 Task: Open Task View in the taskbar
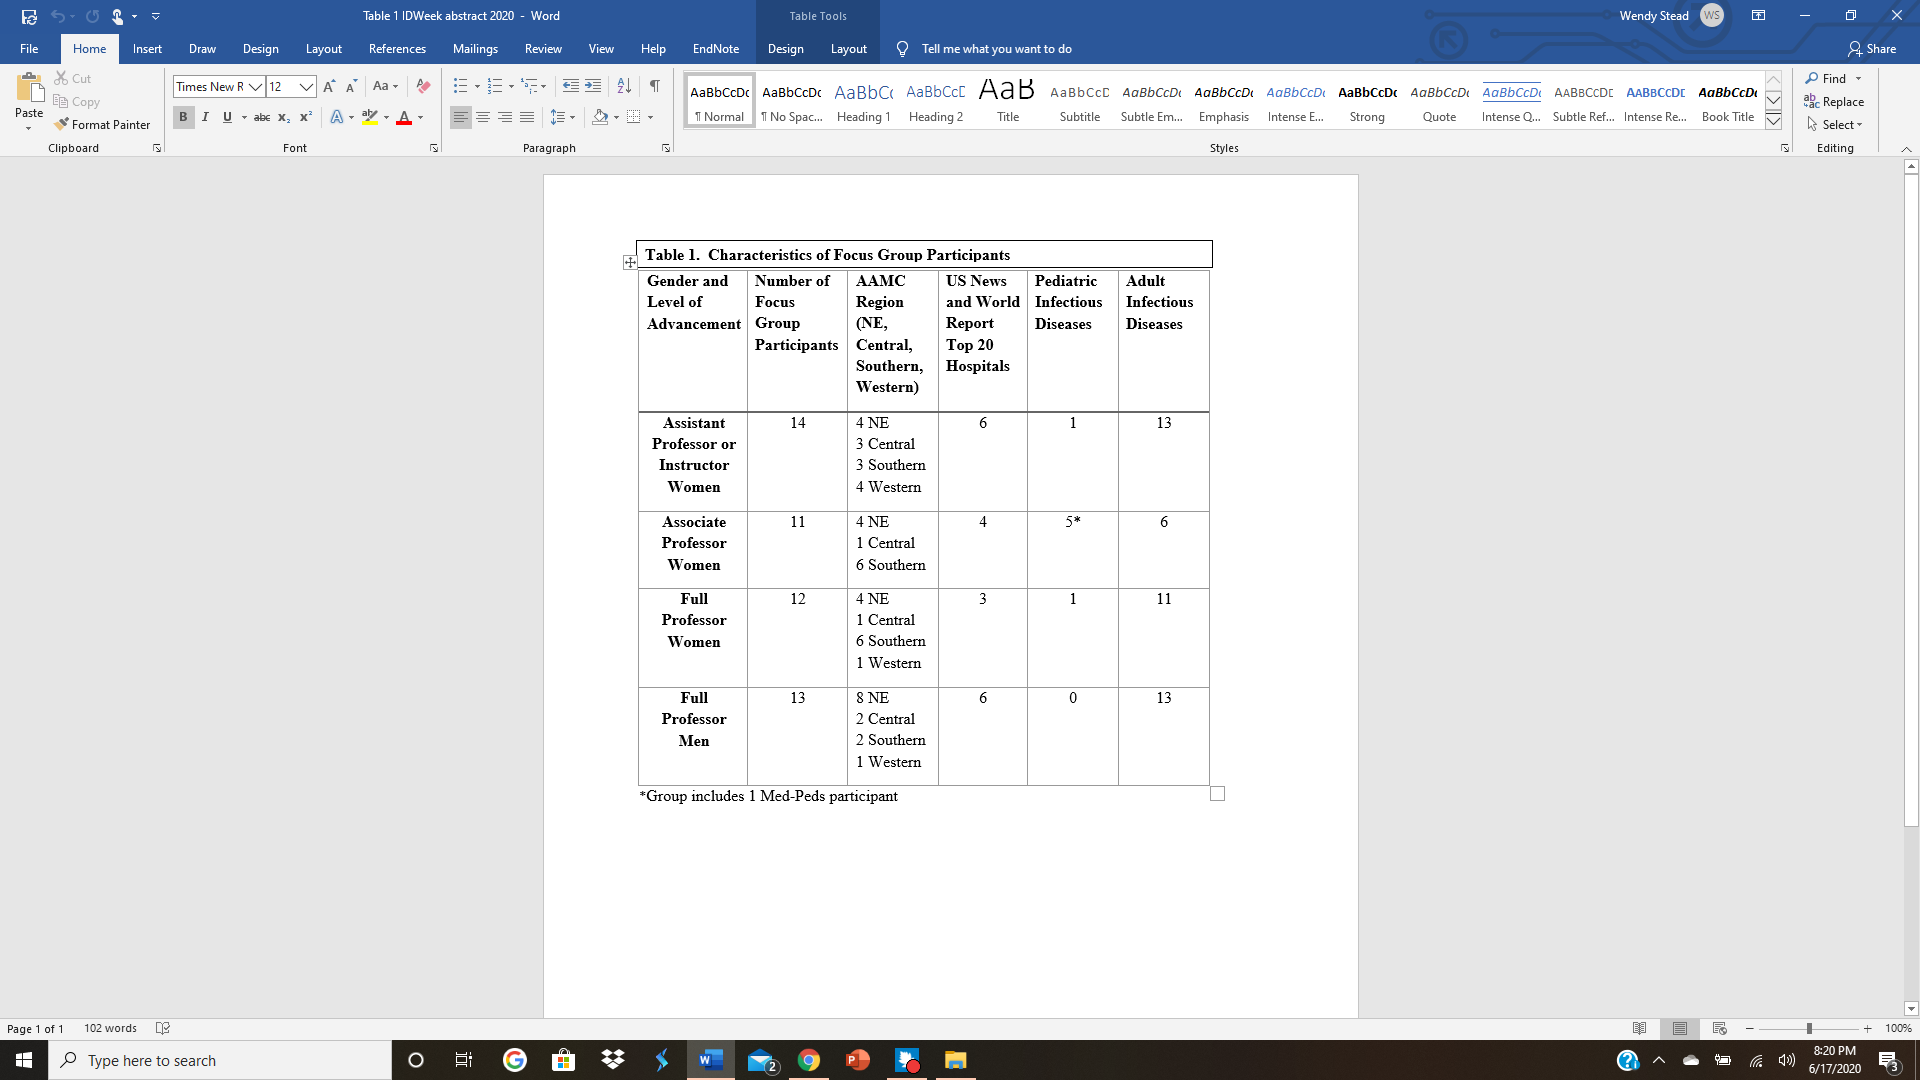coord(464,1060)
